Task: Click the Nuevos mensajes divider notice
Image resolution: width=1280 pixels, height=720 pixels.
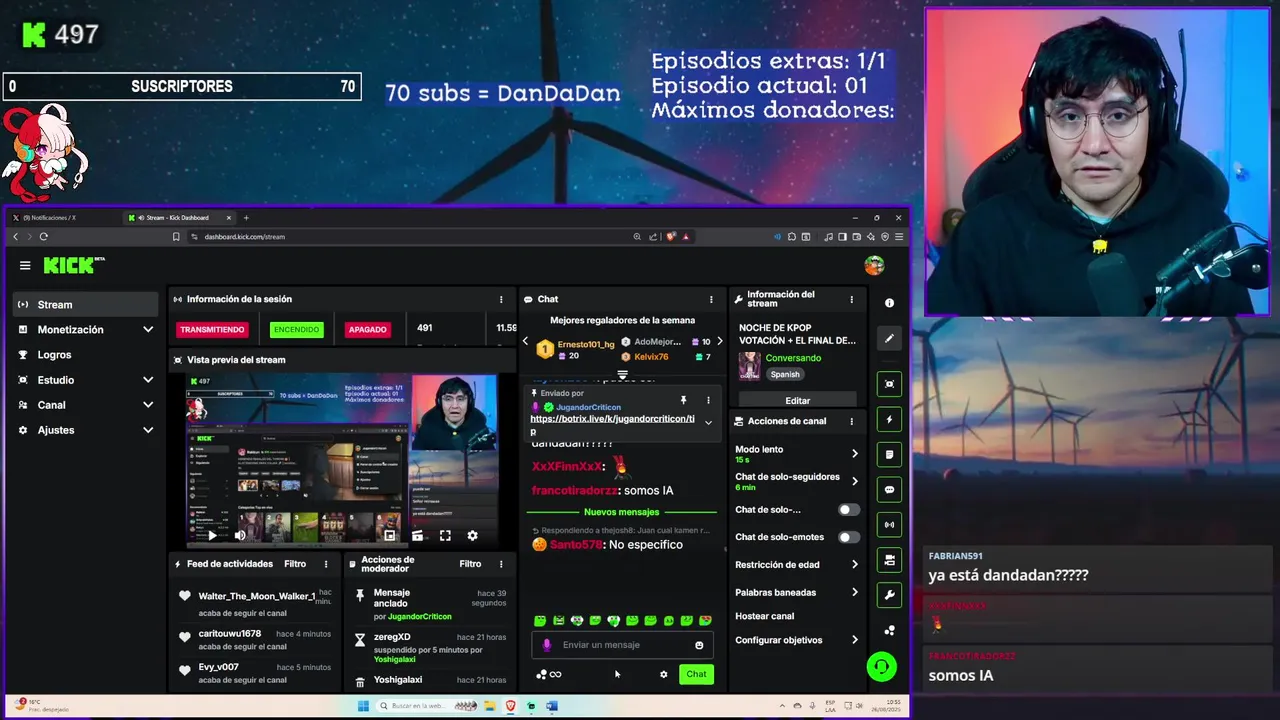Action: pos(622,512)
